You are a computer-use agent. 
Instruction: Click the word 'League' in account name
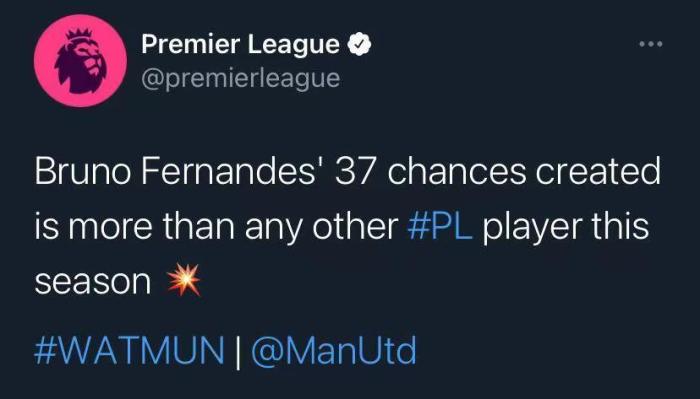coord(294,46)
